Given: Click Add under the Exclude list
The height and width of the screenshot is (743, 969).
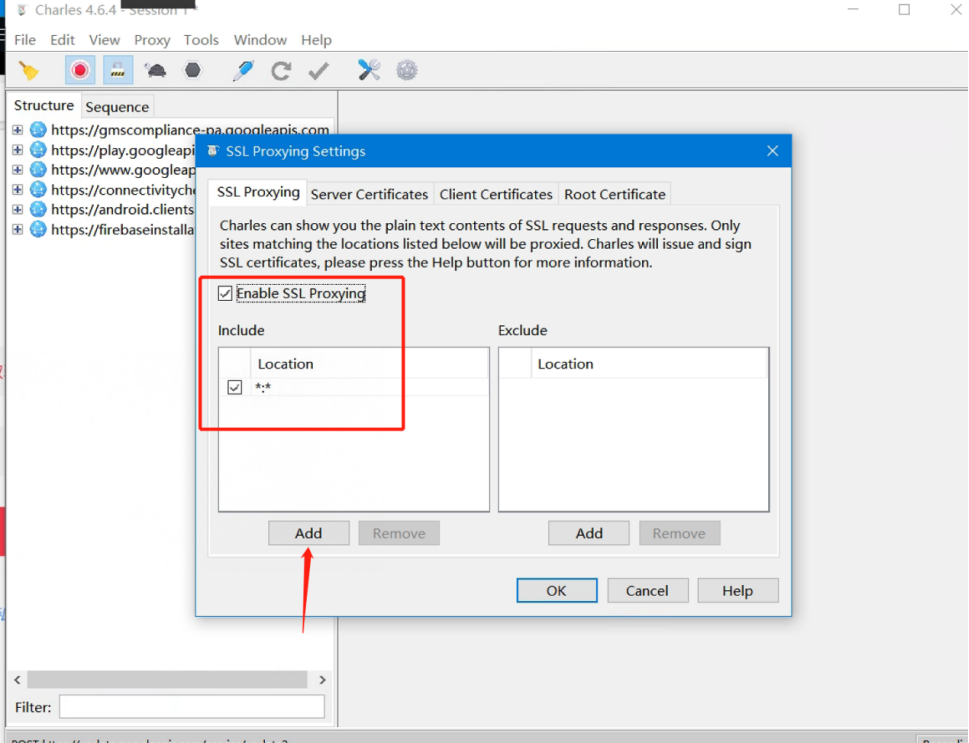Looking at the screenshot, I should click(589, 533).
